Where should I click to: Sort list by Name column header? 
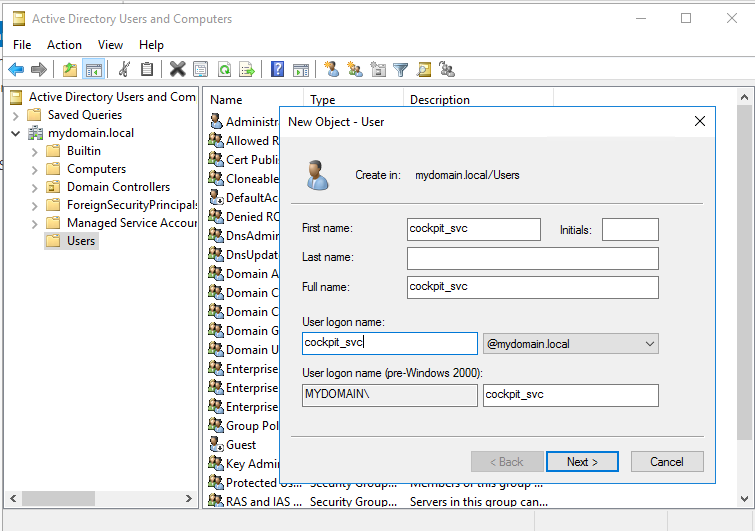pos(253,100)
